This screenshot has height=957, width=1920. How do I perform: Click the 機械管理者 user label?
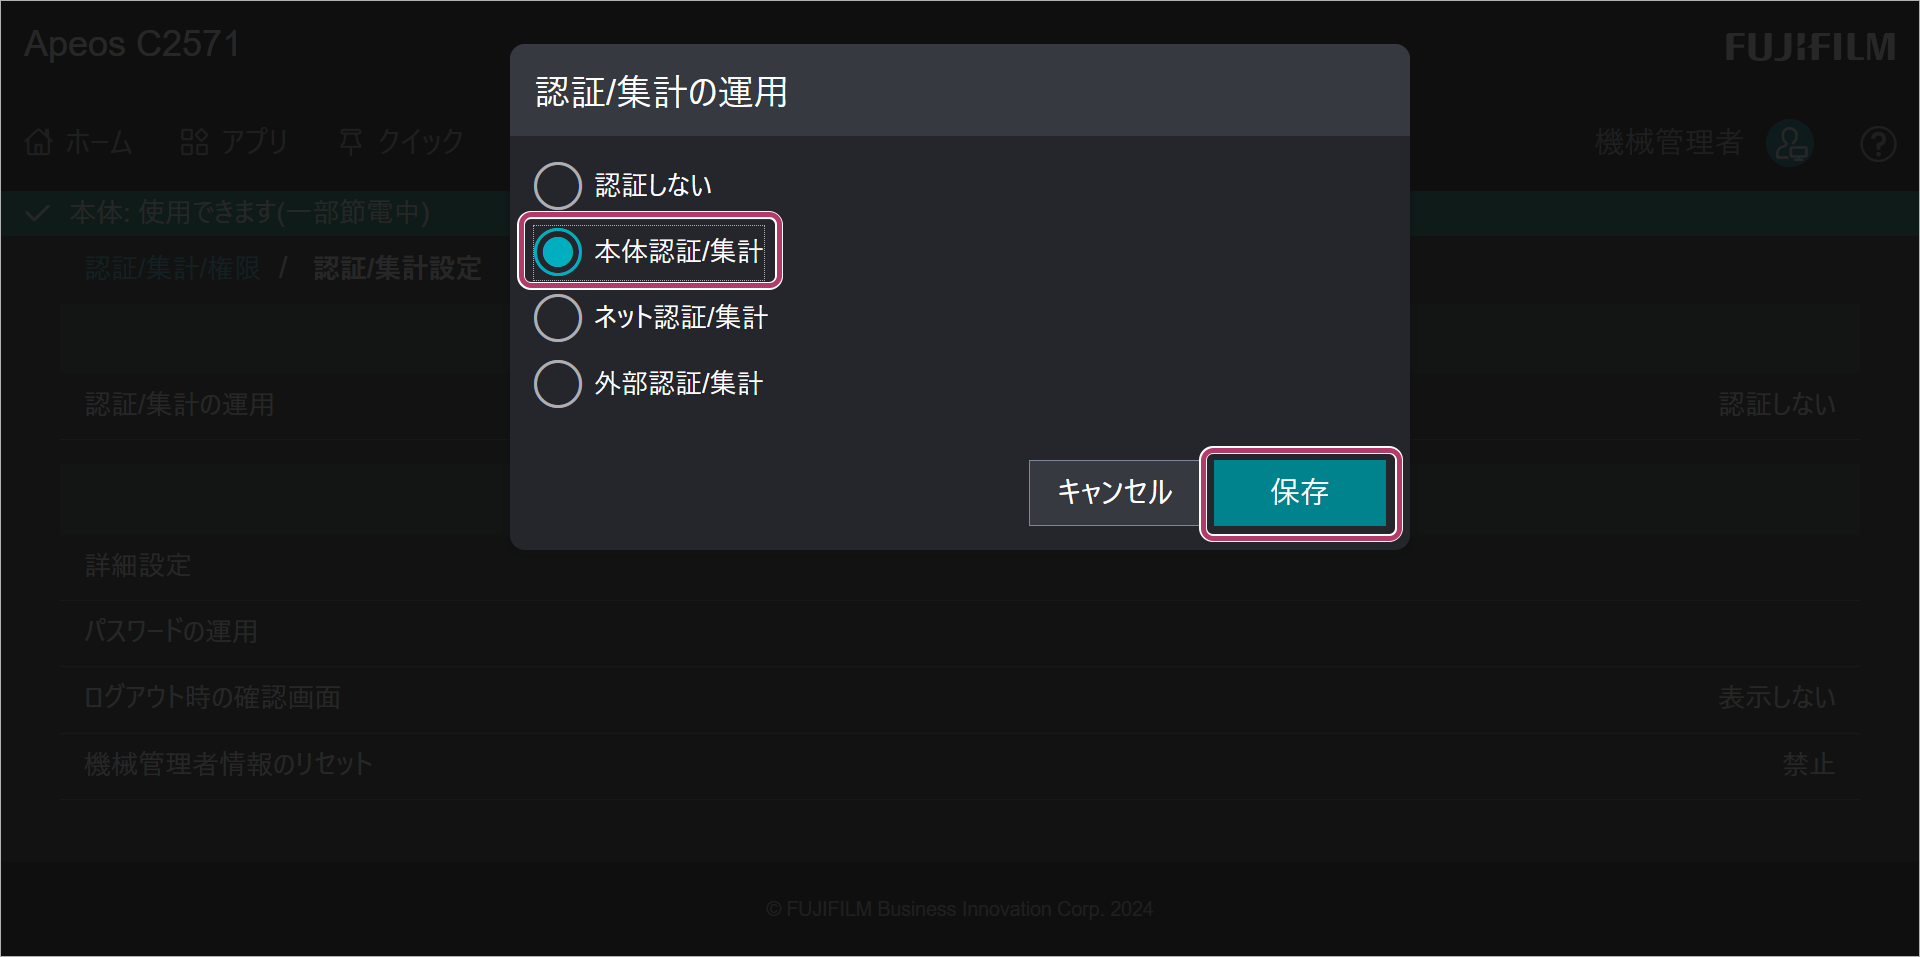click(1669, 143)
